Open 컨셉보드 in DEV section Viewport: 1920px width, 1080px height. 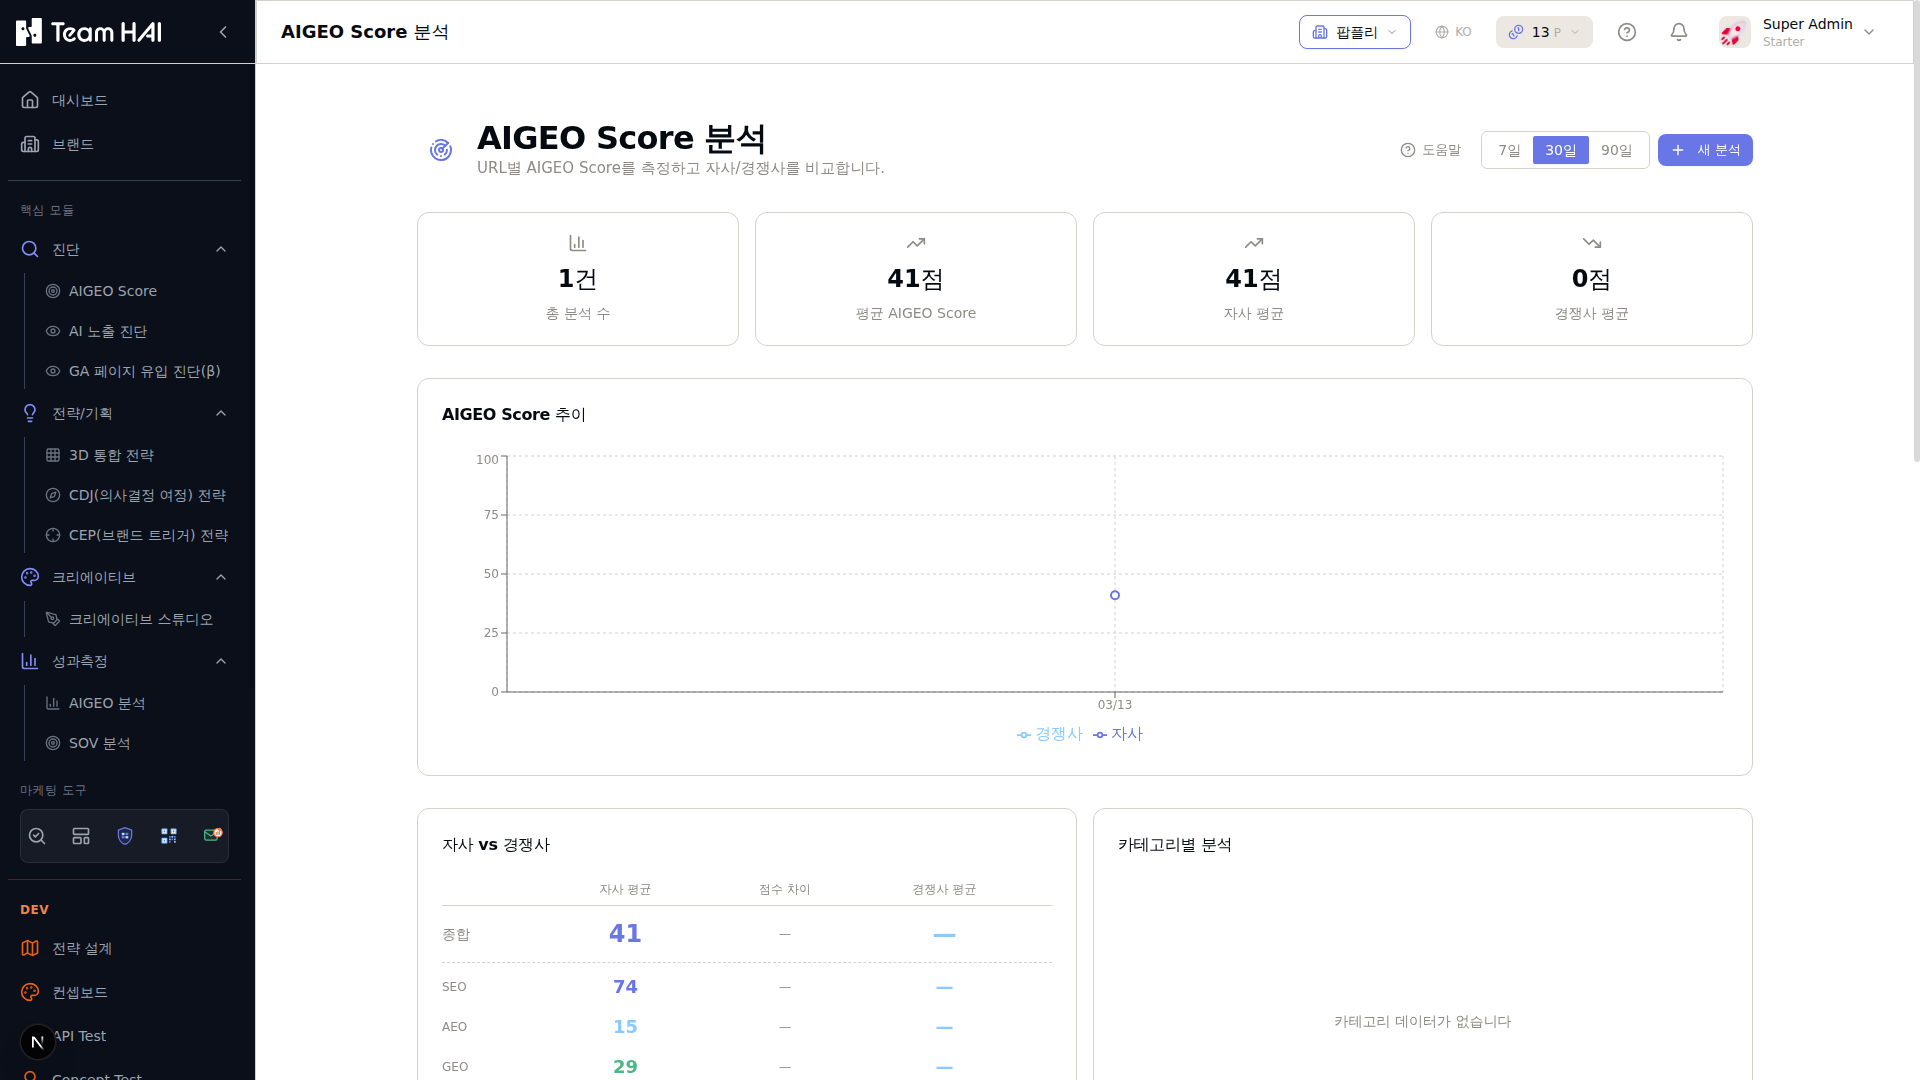click(x=124, y=992)
